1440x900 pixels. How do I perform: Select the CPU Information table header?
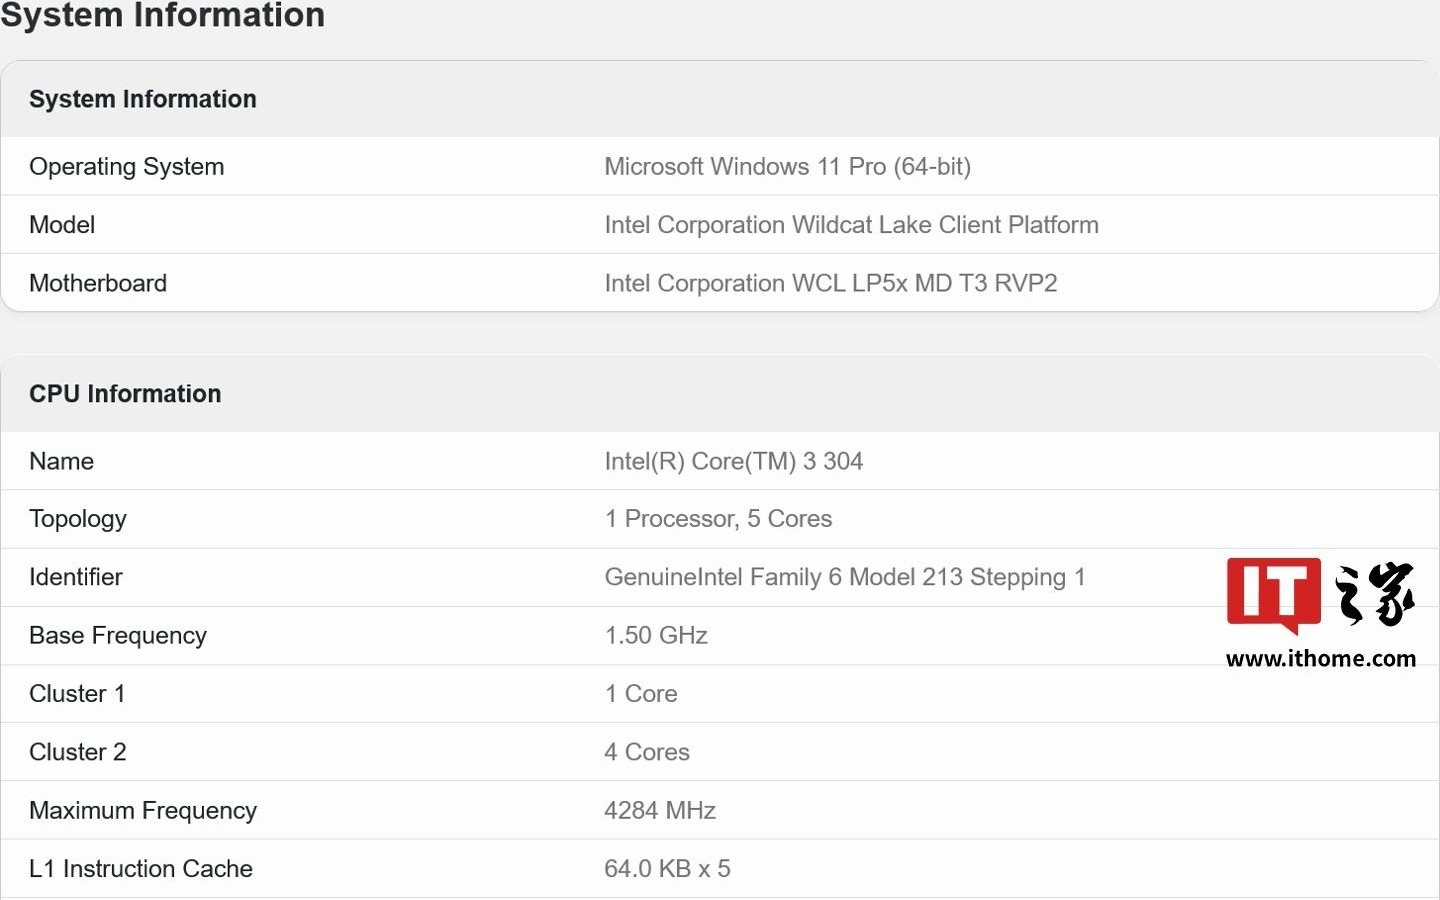[x=125, y=394]
